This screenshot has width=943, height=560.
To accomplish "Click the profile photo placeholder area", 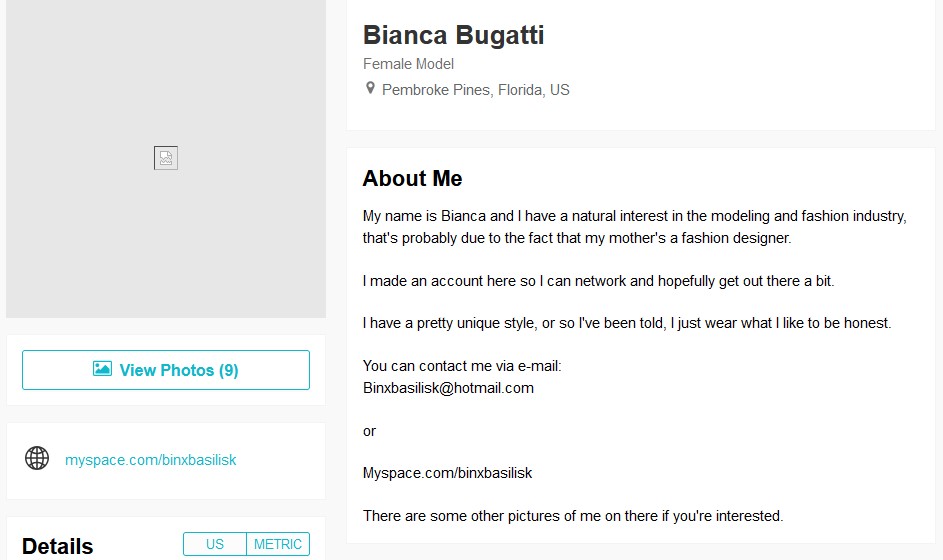I will 166,159.
